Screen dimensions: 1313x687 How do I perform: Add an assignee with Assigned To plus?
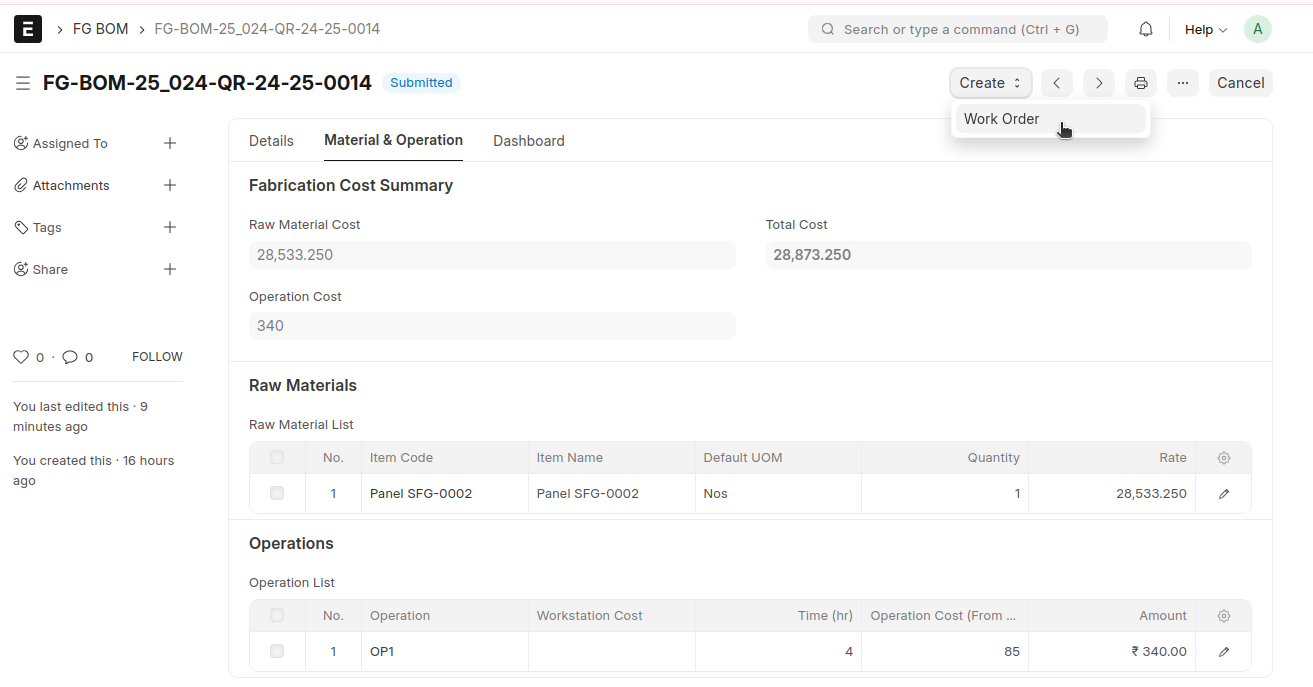click(170, 143)
